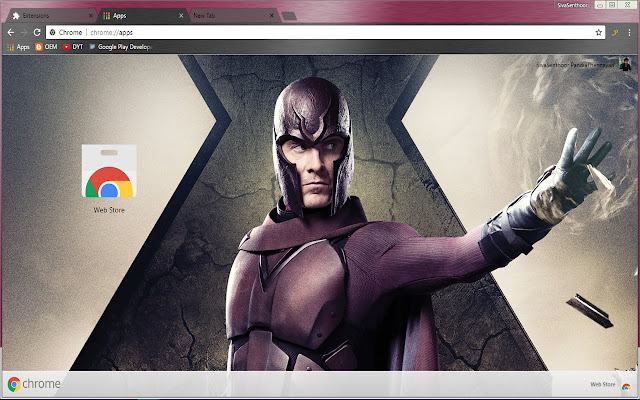Open the Web Store app icon
The width and height of the screenshot is (640, 400).
pos(109,171)
